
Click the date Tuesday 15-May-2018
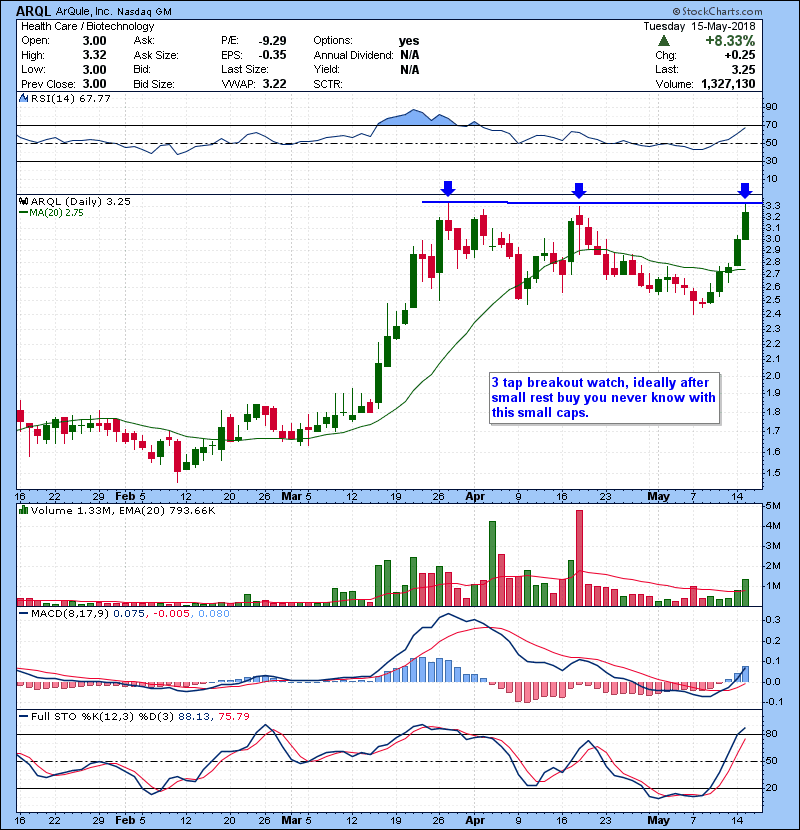(699, 26)
